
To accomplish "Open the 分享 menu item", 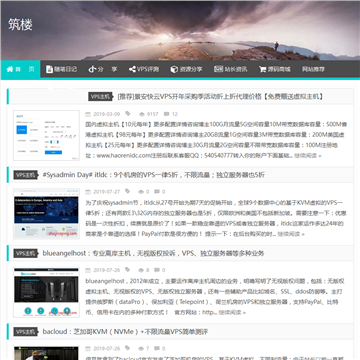I will pos(103,69).
